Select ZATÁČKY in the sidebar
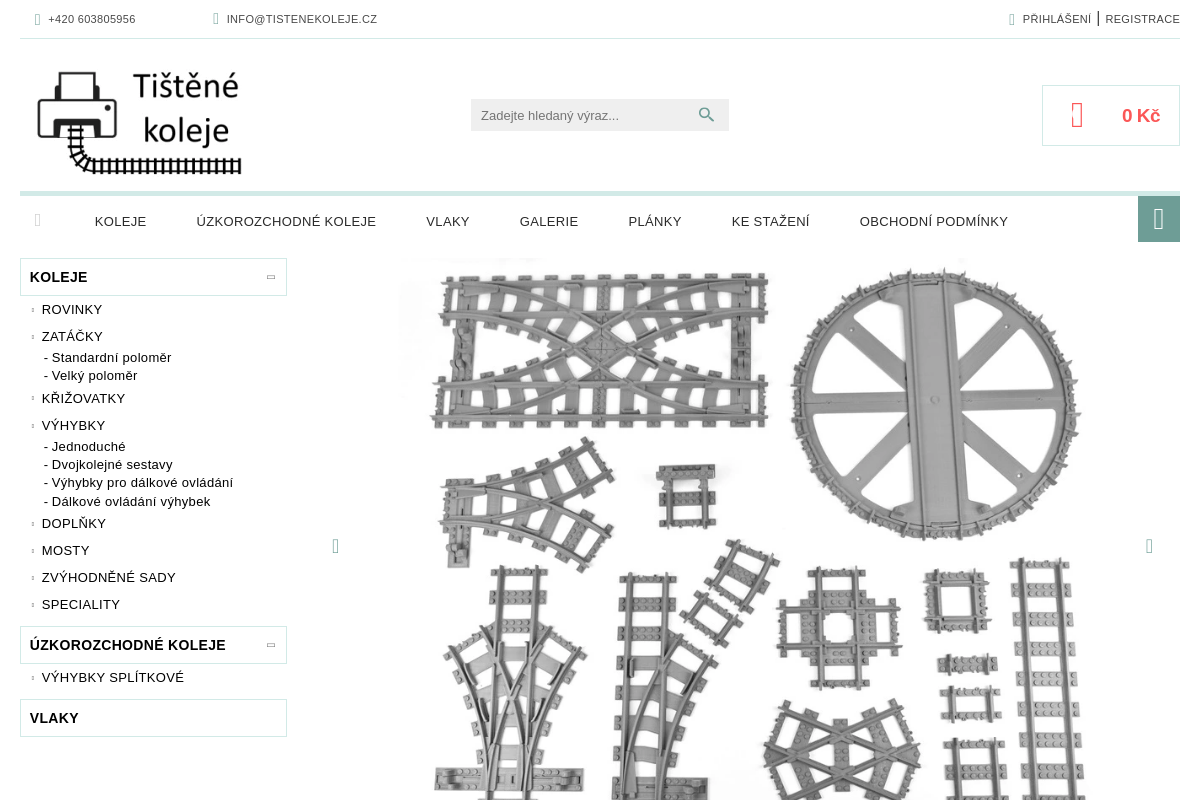The height and width of the screenshot is (800, 1200). tap(72, 336)
